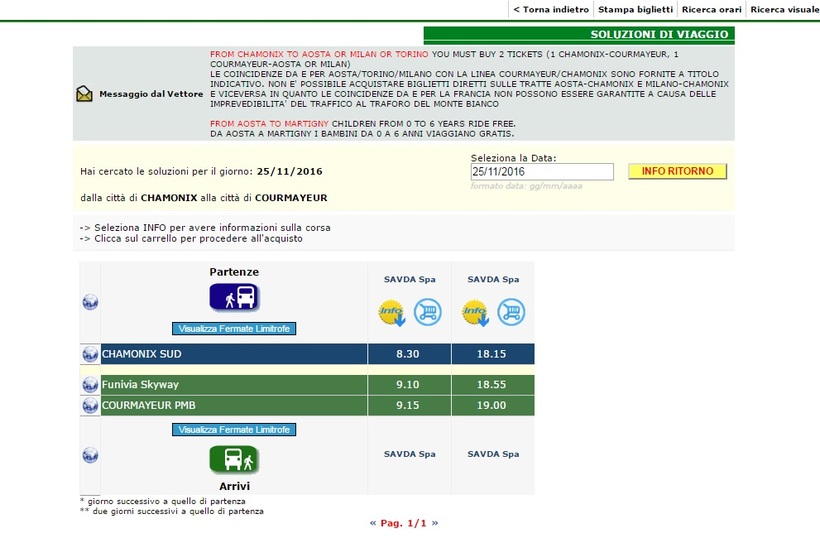Open Info icon for the 18.15 departure

coord(475,313)
